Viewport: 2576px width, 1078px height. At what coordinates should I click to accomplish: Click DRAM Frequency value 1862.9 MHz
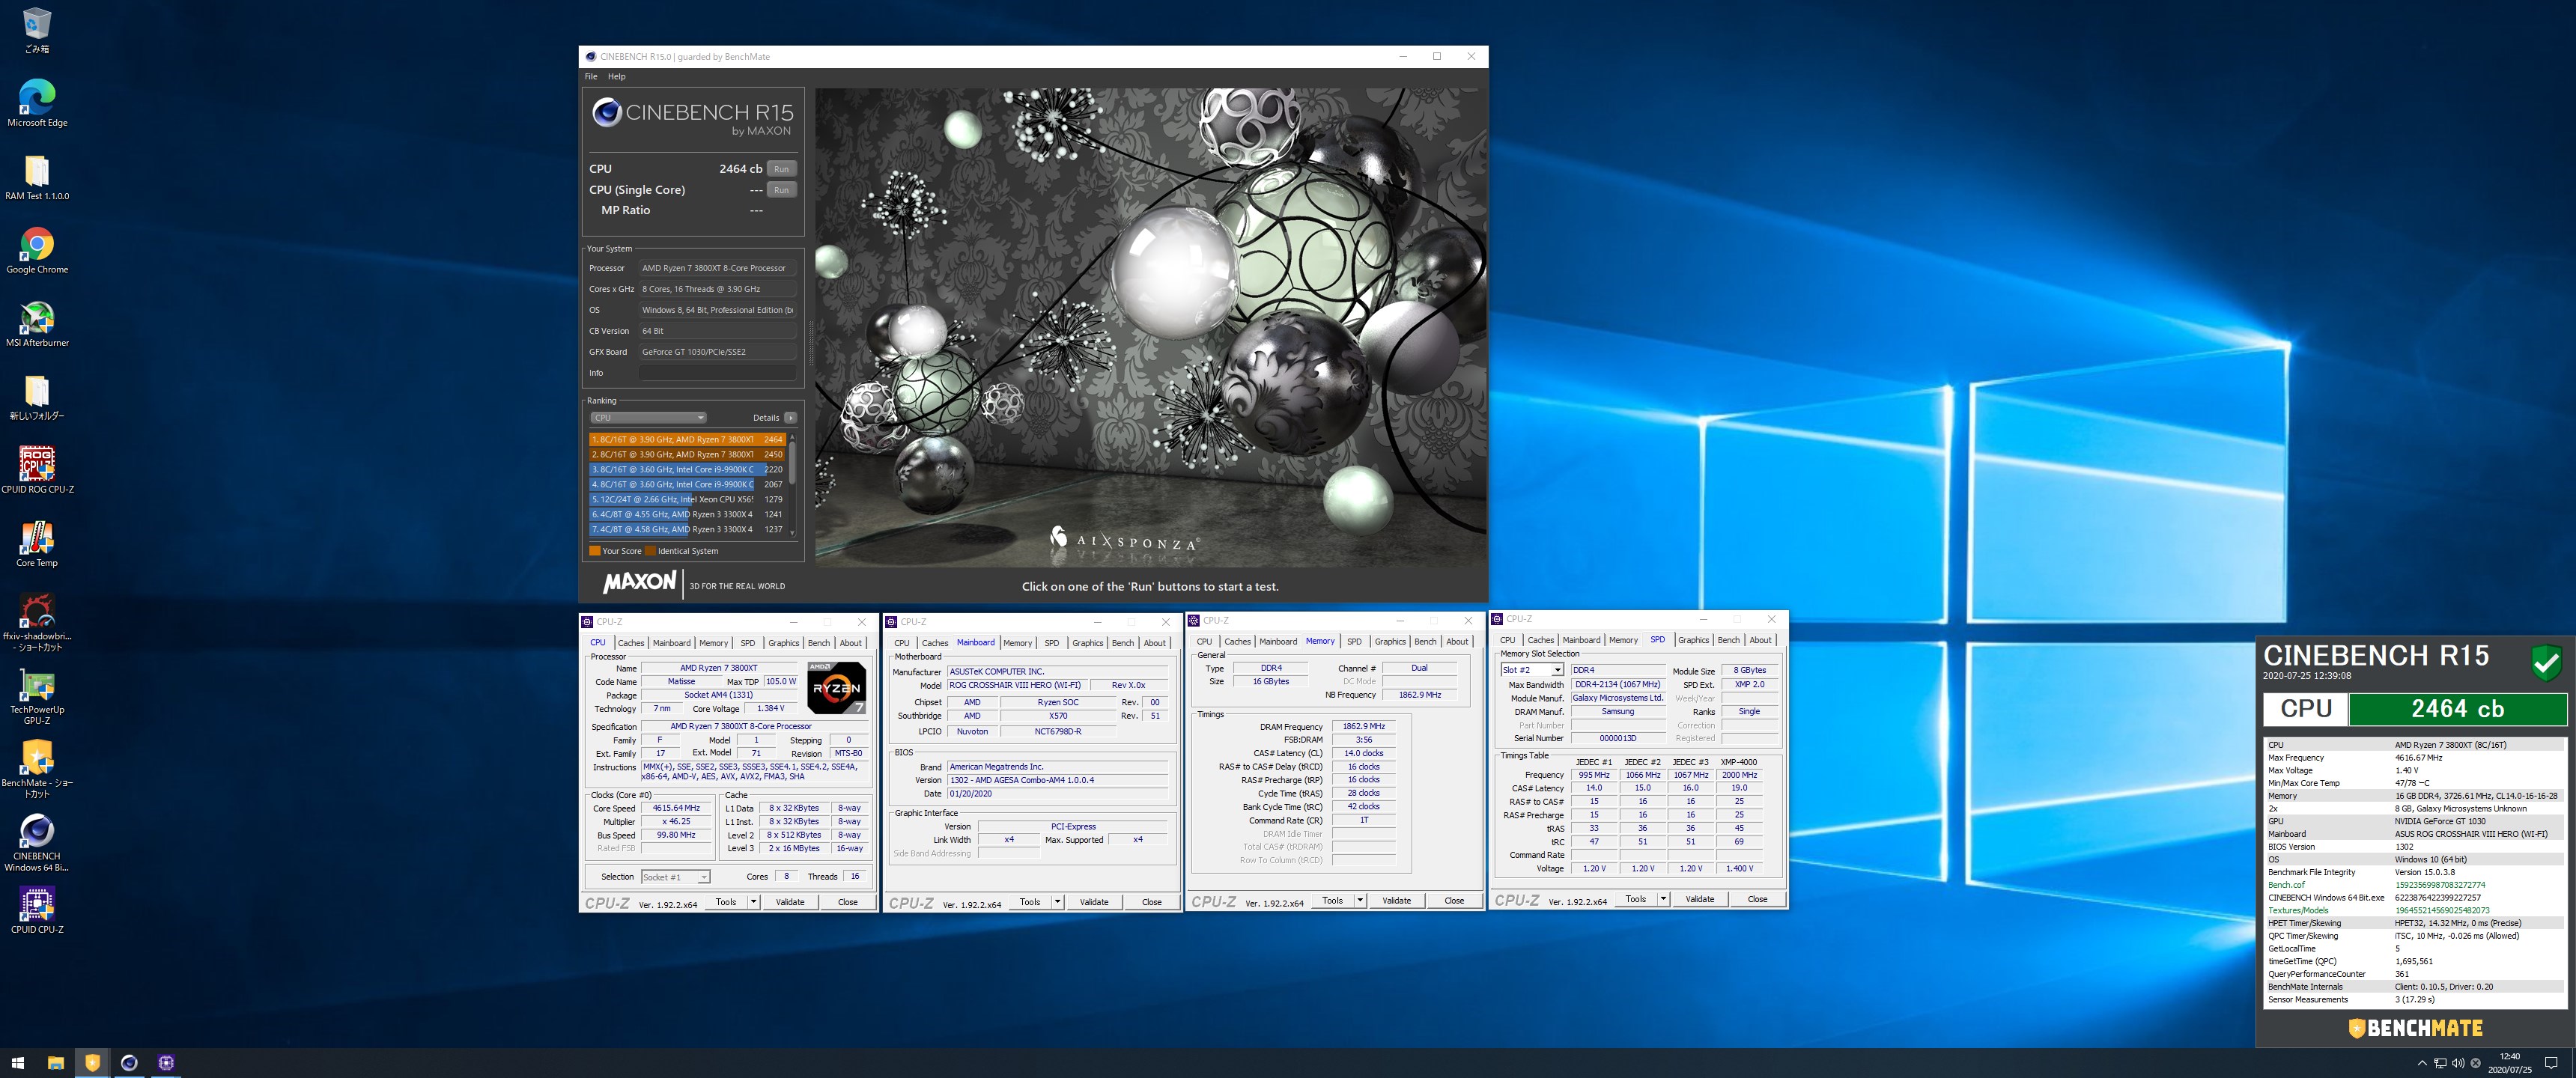click(x=1363, y=727)
